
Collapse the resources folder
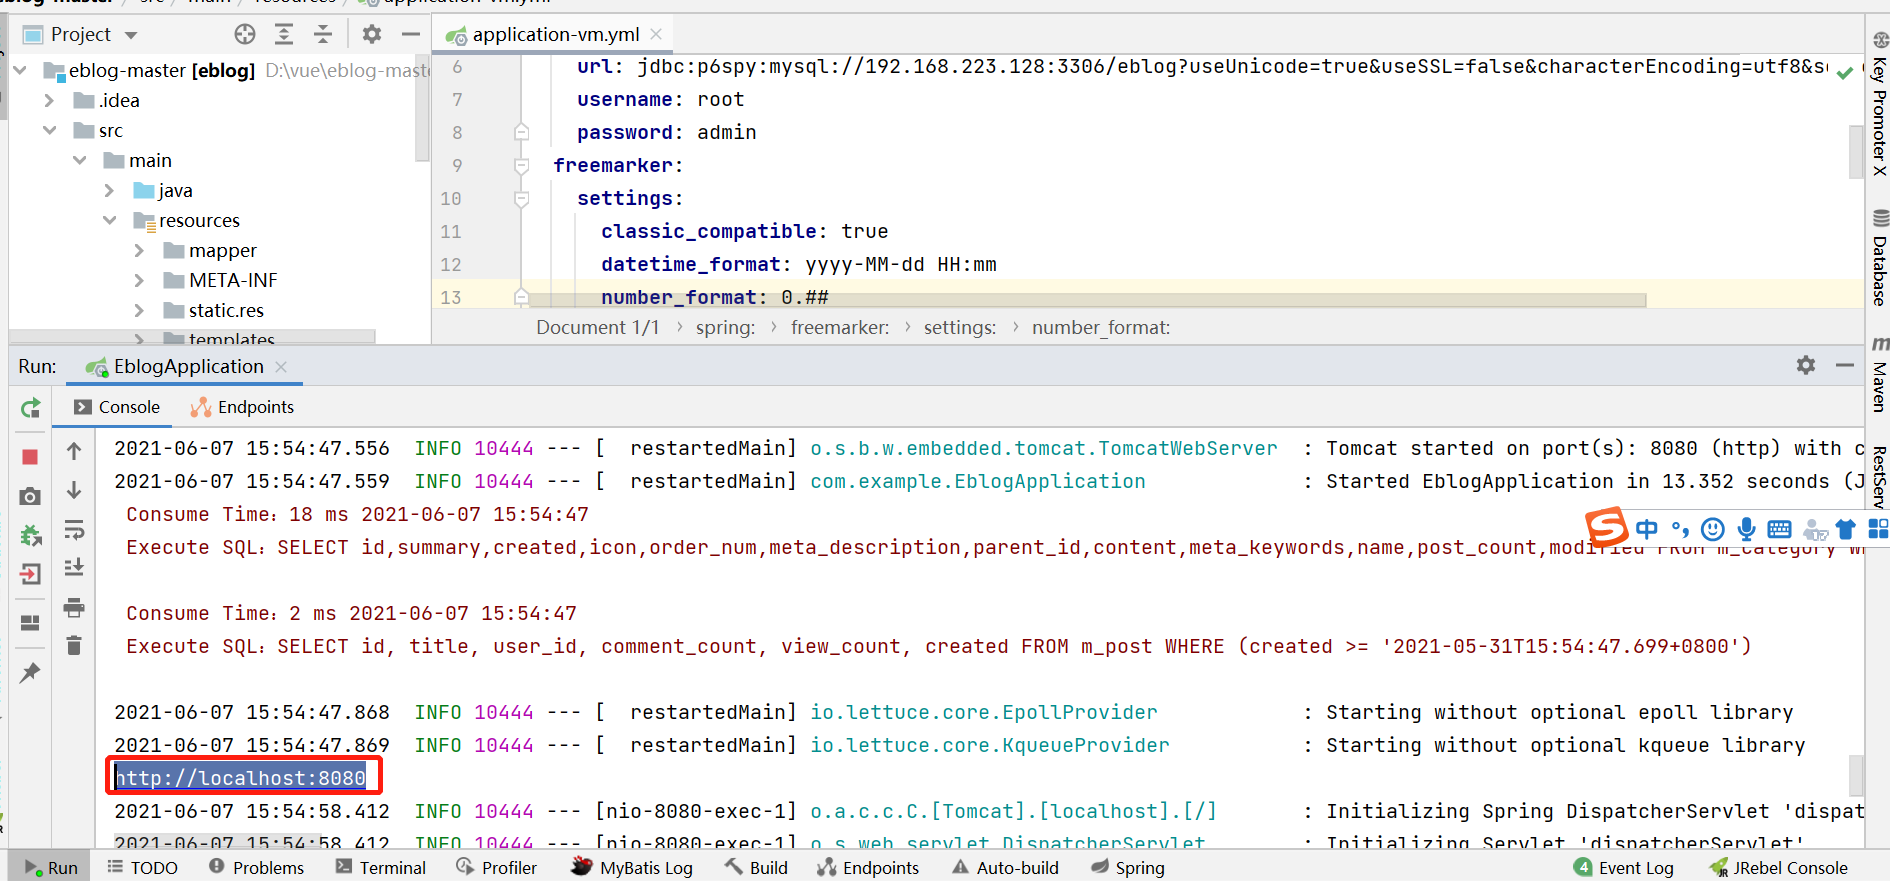(x=109, y=220)
